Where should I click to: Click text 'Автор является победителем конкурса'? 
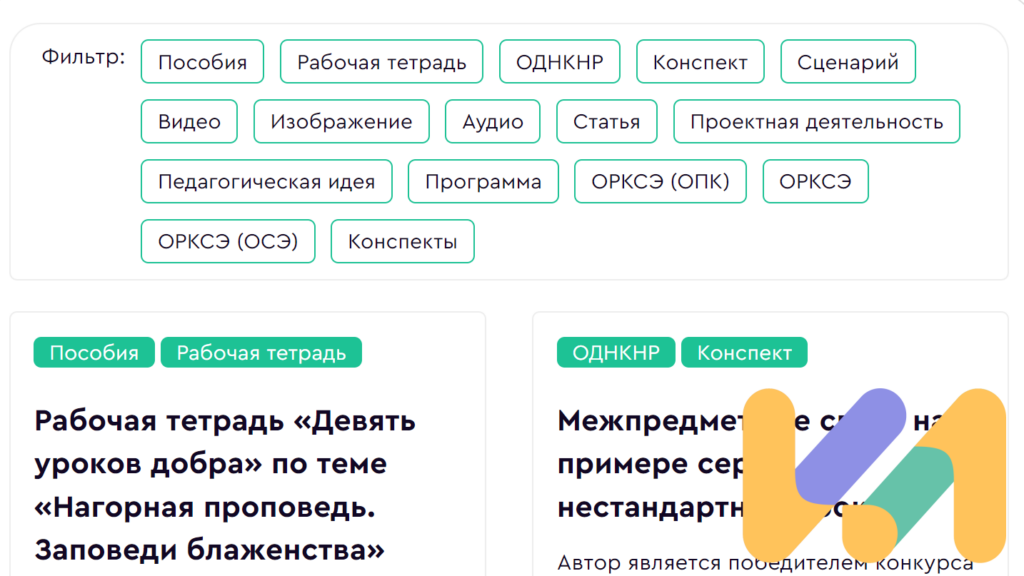click(765, 563)
